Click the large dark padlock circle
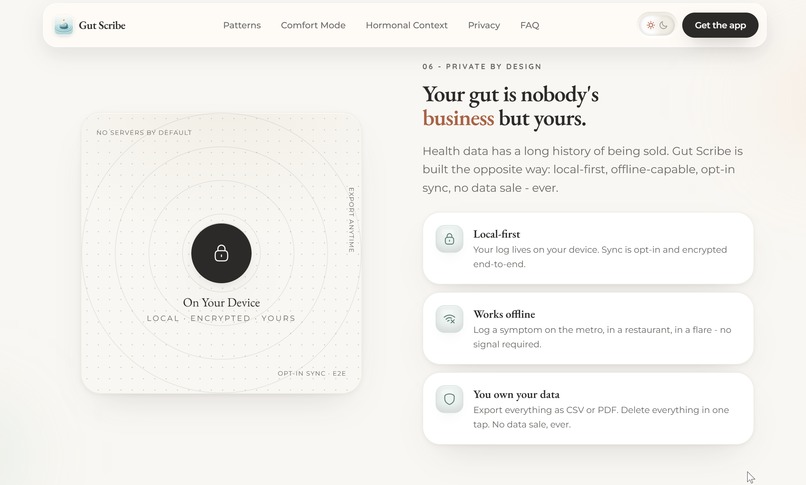This screenshot has height=485, width=806. coord(222,253)
